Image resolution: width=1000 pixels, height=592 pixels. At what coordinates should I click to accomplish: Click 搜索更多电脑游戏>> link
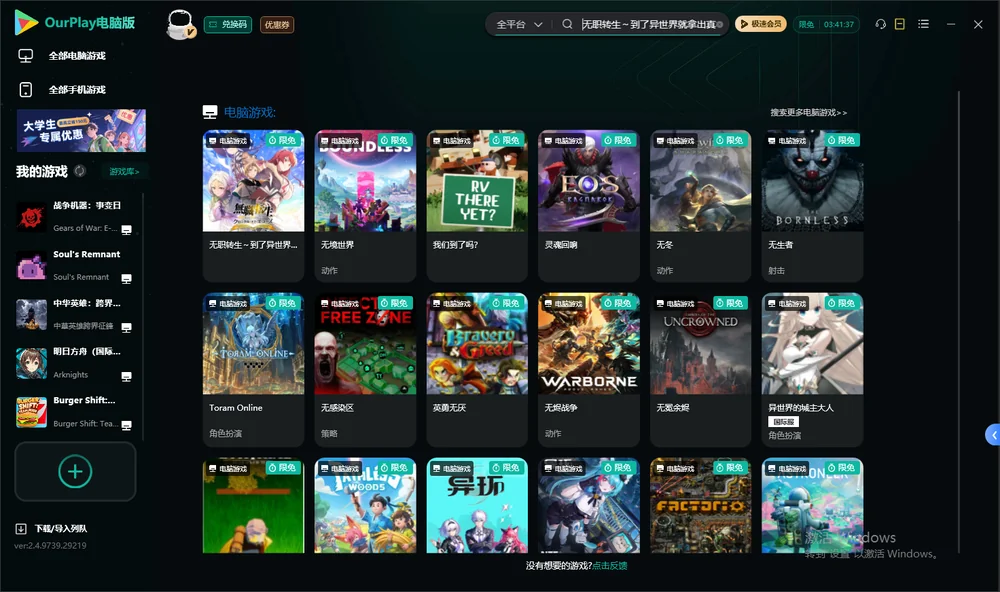(x=808, y=112)
